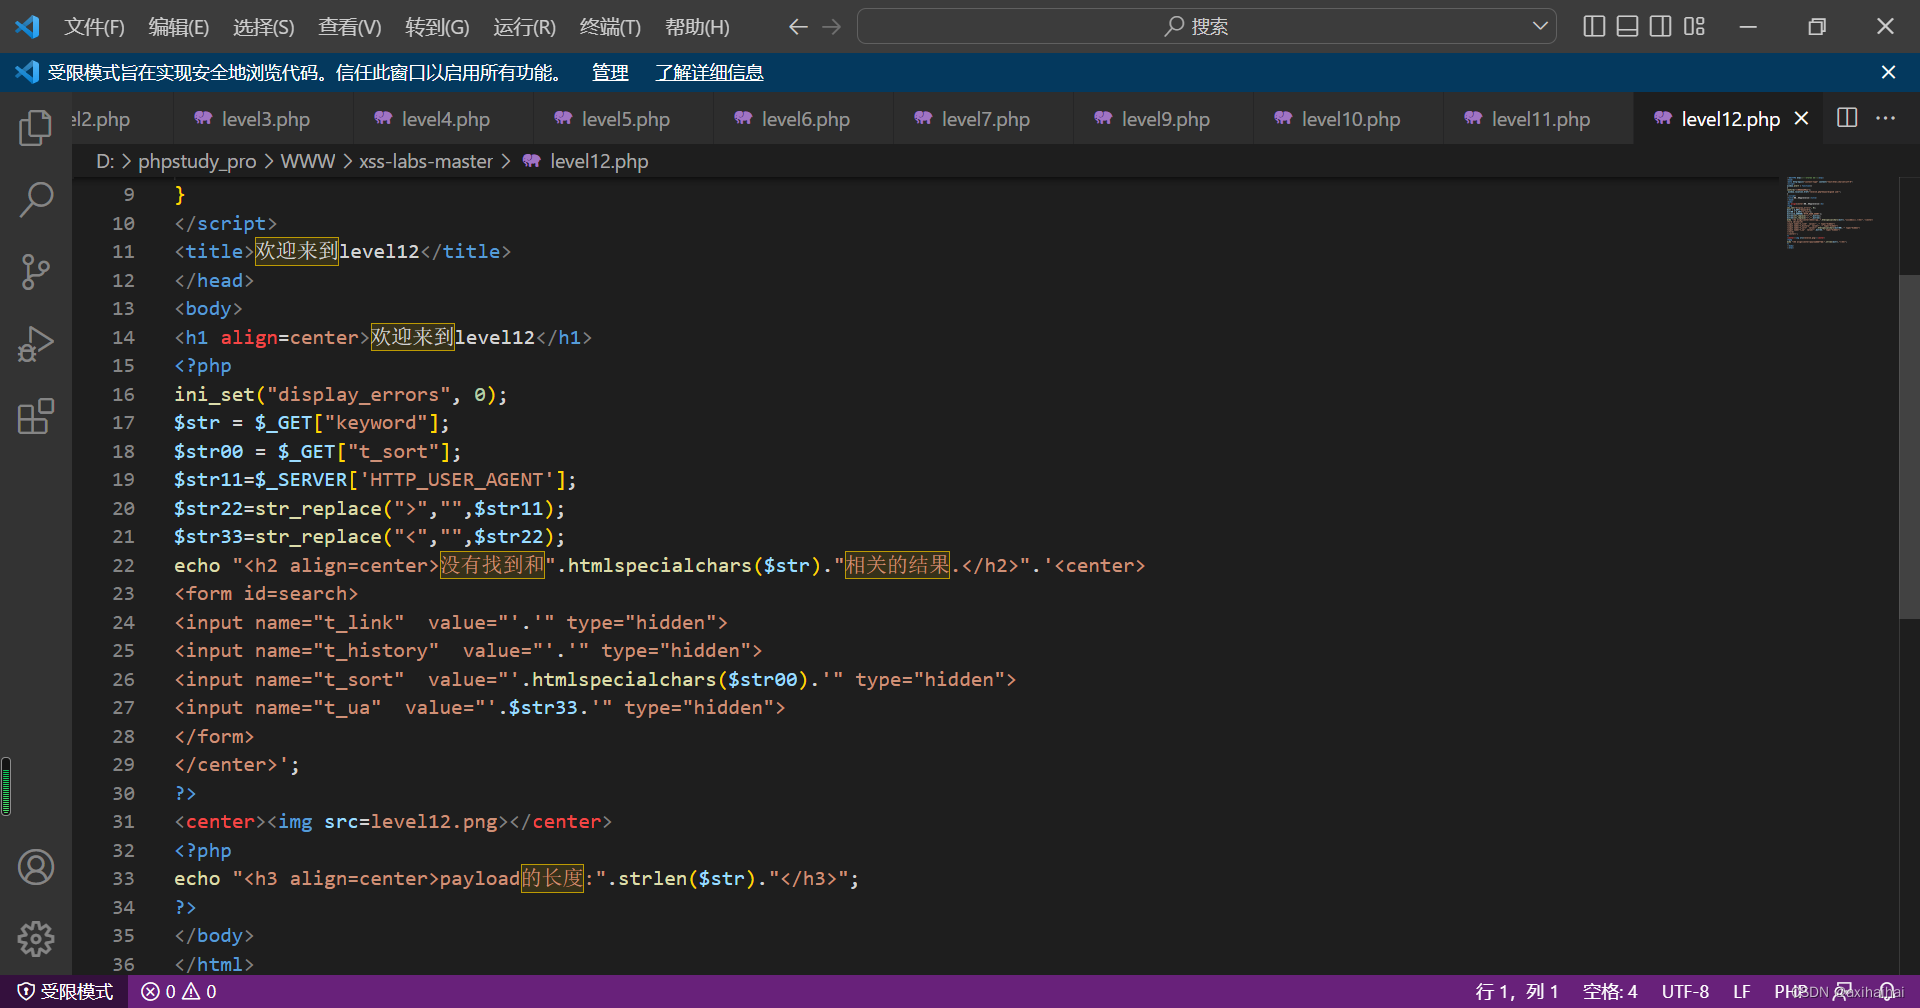Open the Selection menu (选择)

click(x=264, y=27)
